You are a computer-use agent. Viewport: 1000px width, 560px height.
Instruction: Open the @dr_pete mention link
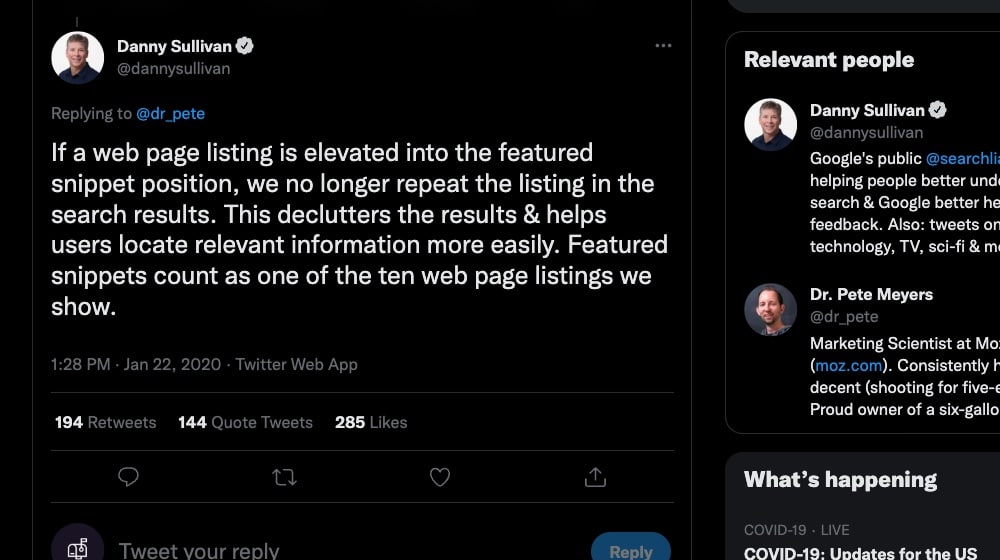pyautogui.click(x=170, y=114)
